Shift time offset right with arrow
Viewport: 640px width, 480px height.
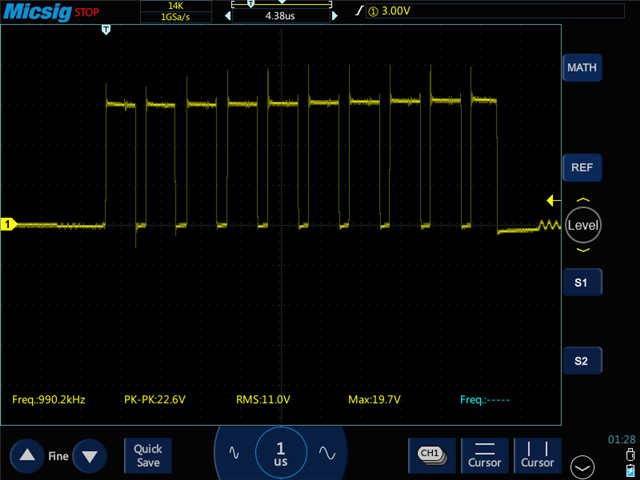click(x=335, y=16)
